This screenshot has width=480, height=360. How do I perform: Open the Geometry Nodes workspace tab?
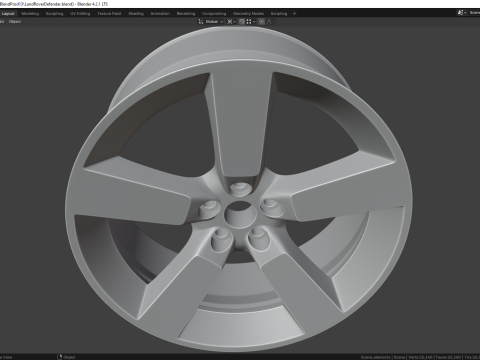coord(248,14)
